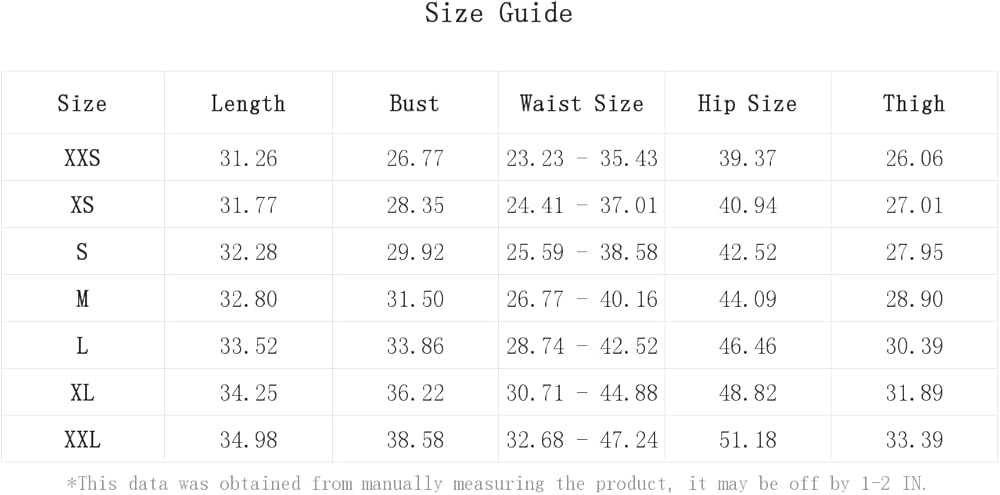Select the Length column header
The image size is (1000, 495).
[248, 103]
